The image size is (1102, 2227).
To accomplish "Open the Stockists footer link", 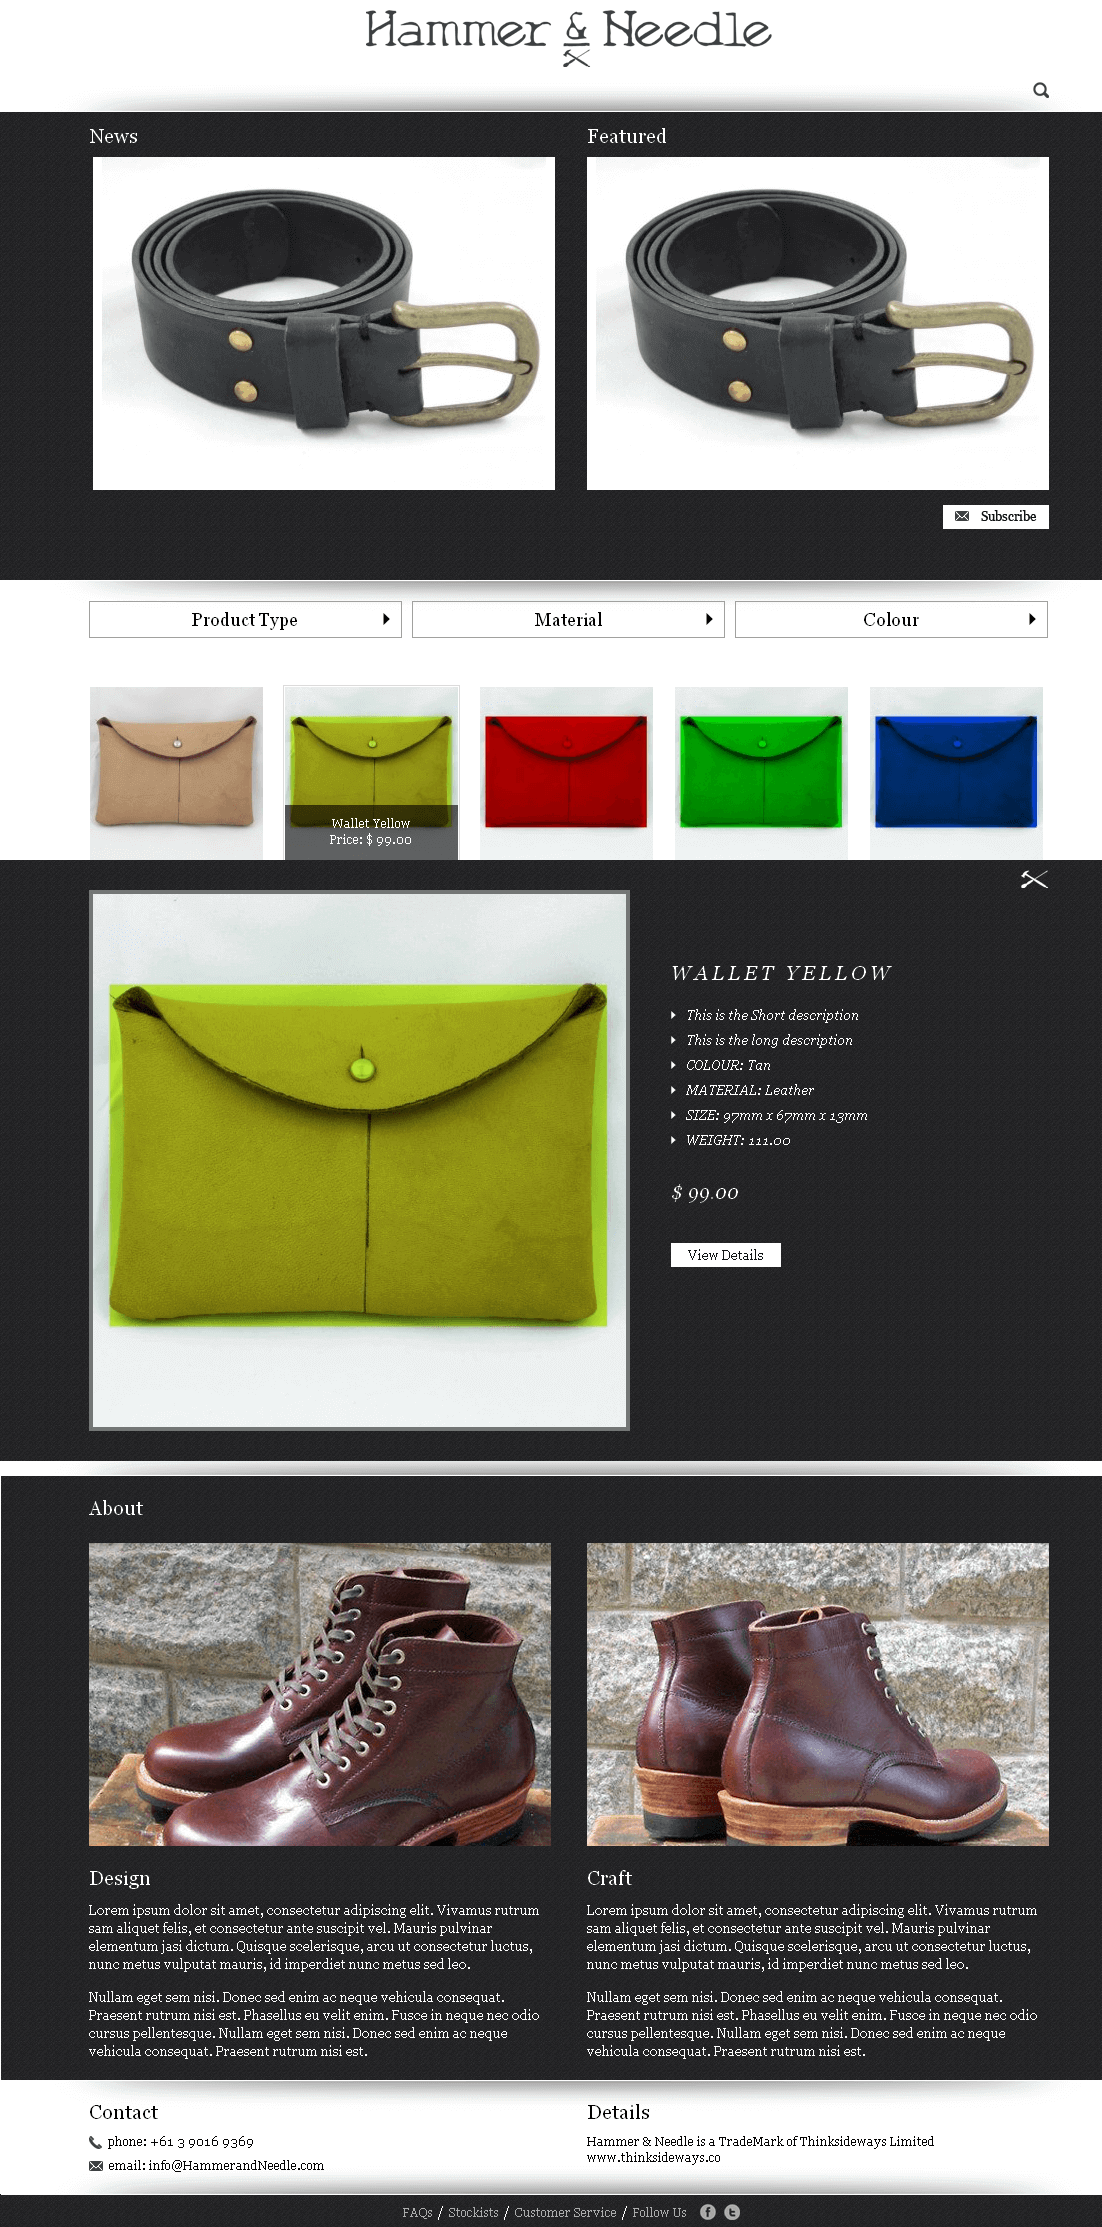I will click(x=473, y=2212).
